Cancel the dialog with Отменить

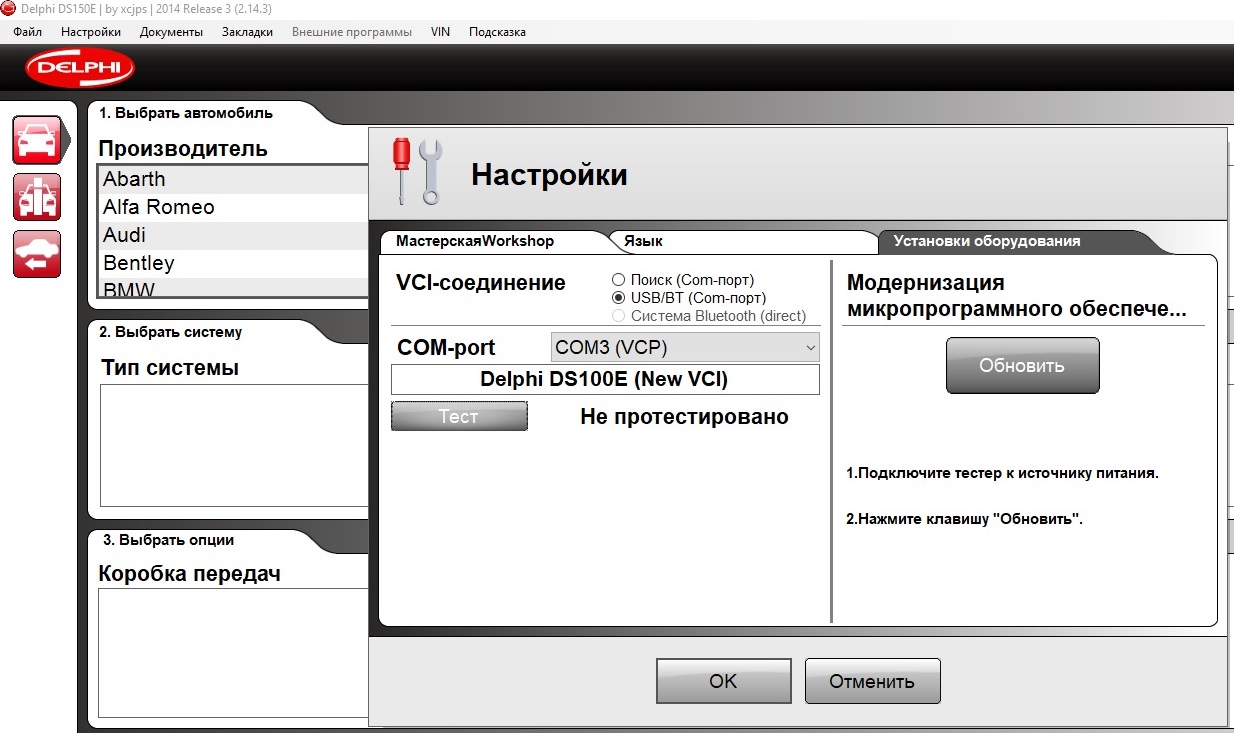(x=872, y=680)
